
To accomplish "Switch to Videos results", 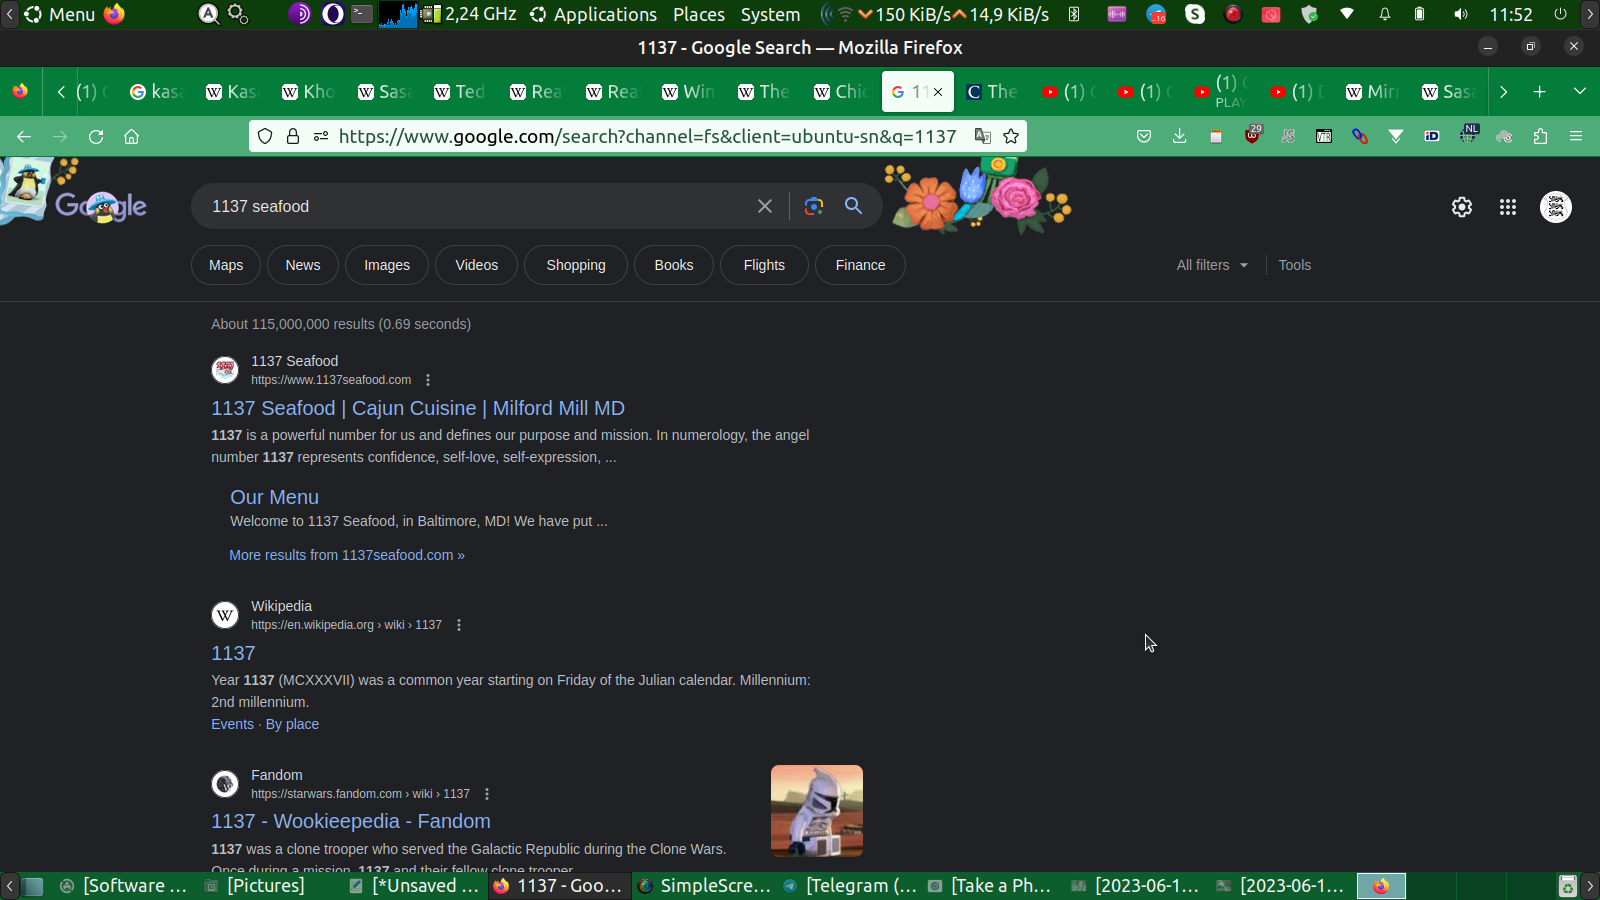I will [477, 265].
